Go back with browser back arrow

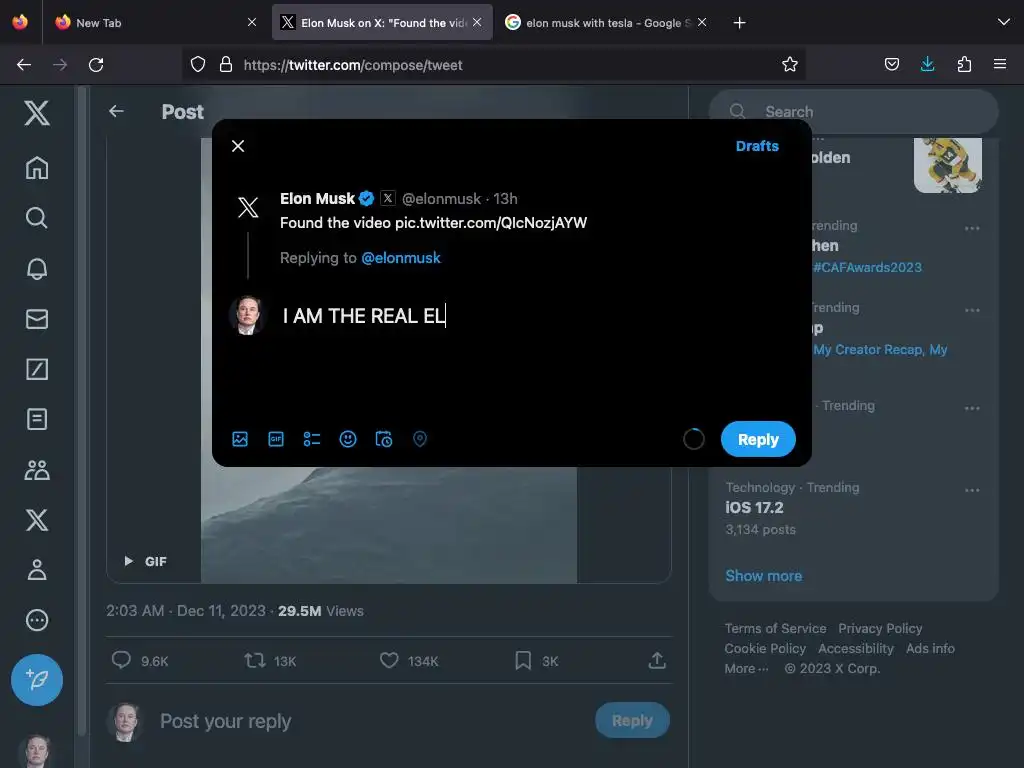(x=24, y=65)
